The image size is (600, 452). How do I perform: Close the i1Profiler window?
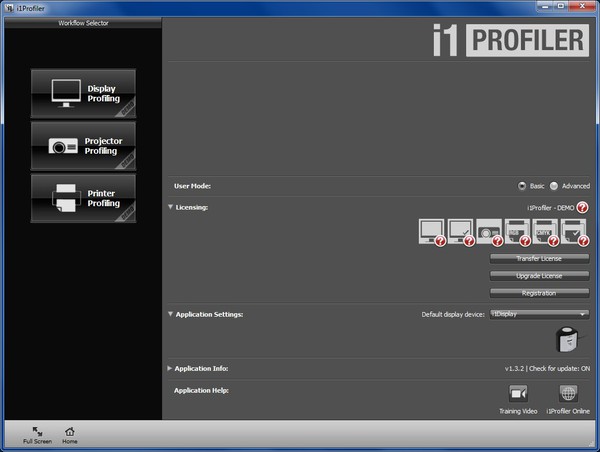tap(582, 6)
